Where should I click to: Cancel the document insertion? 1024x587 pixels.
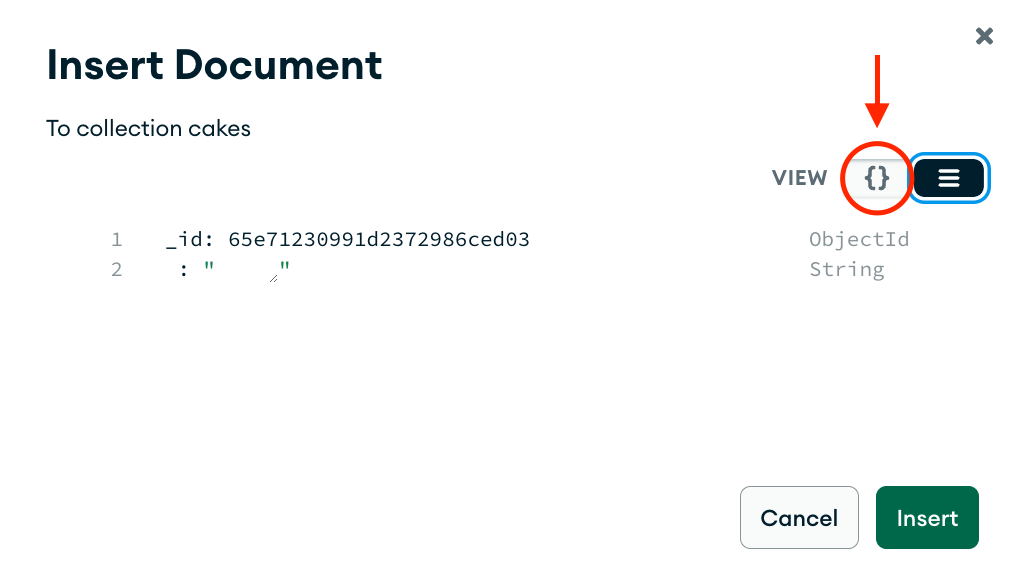click(799, 517)
